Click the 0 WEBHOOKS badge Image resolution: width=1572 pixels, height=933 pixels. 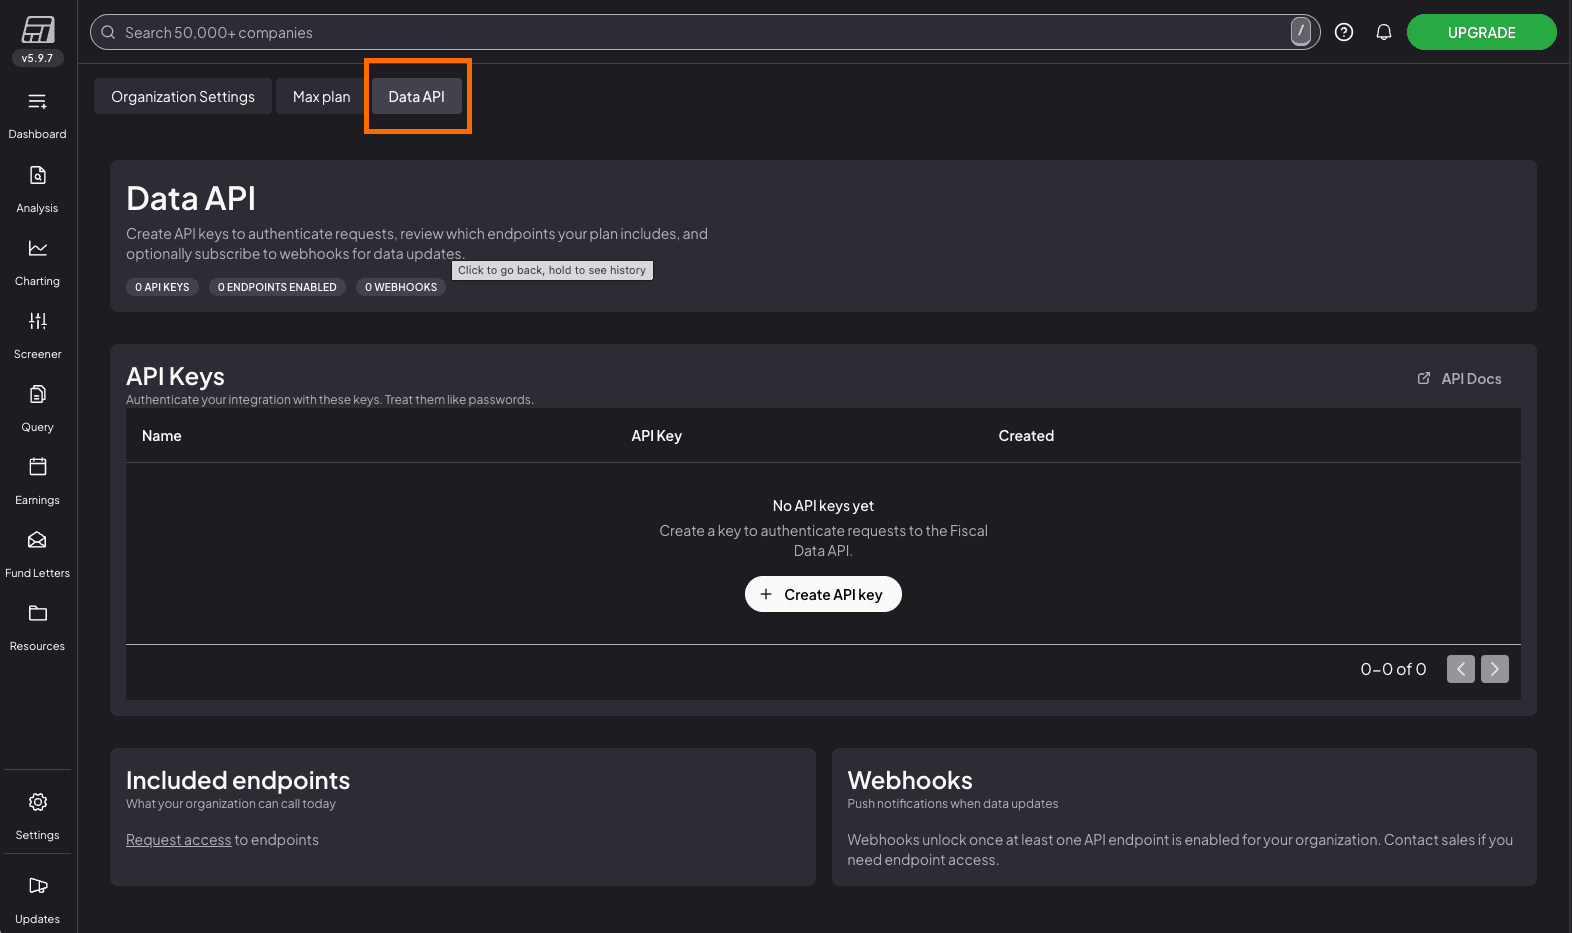[x=401, y=287]
